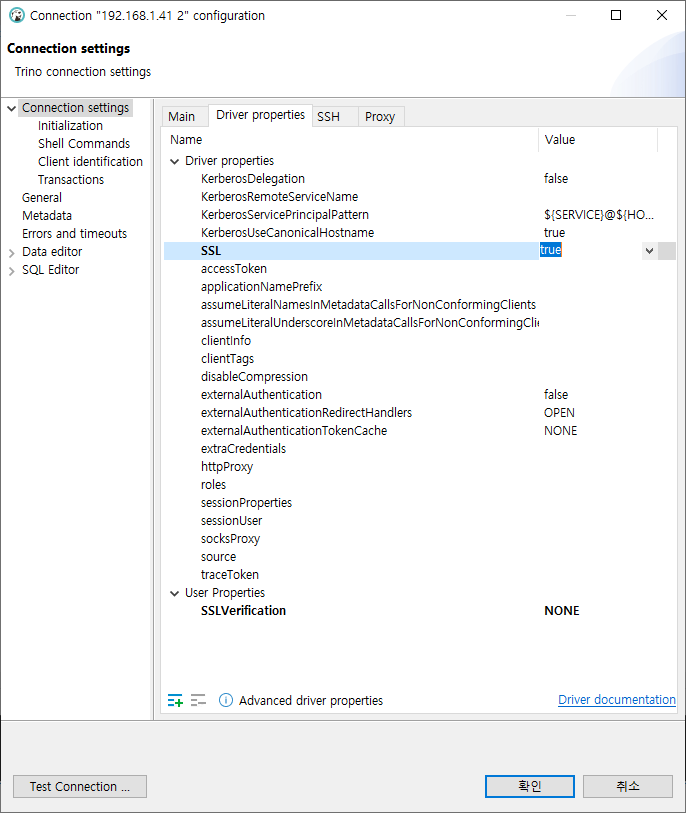The height and width of the screenshot is (813, 686).
Task: Select the SSLVerification user property row
Action: tap(420, 611)
